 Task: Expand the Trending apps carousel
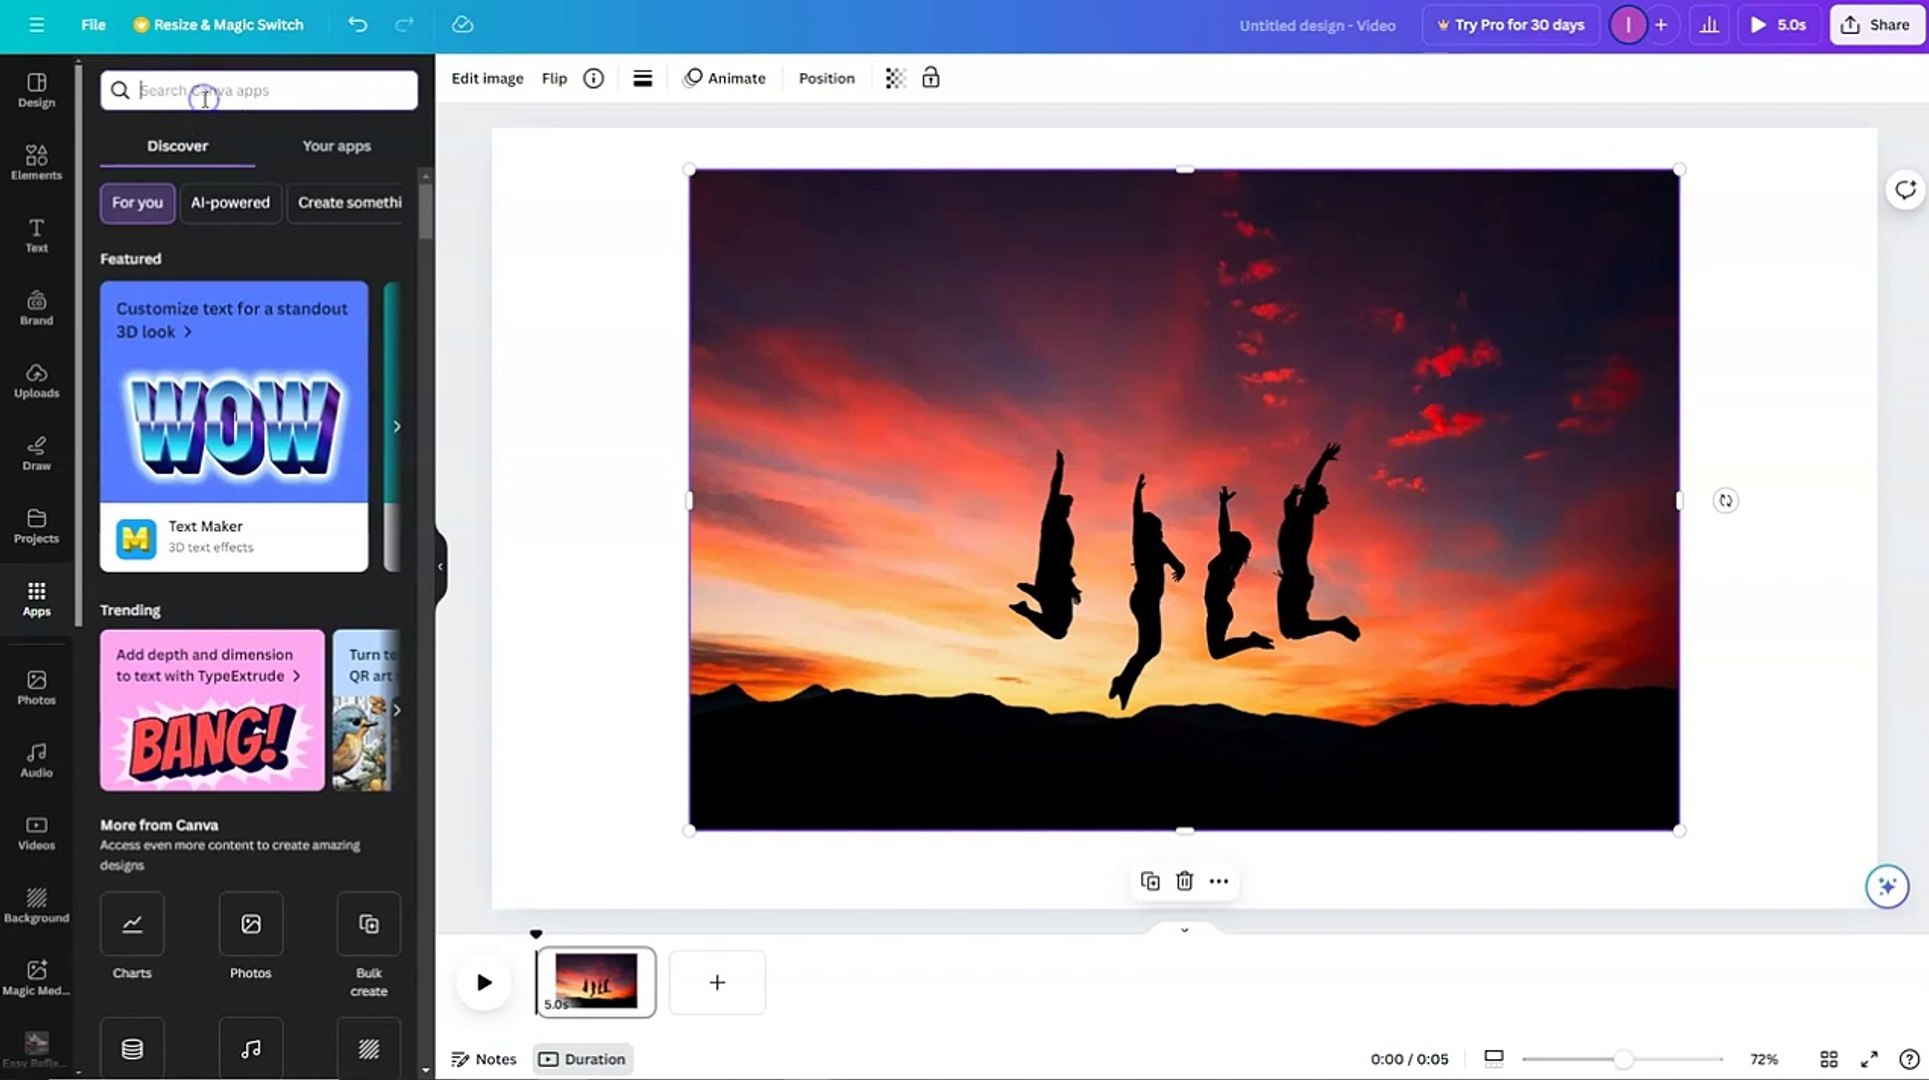[x=397, y=710]
